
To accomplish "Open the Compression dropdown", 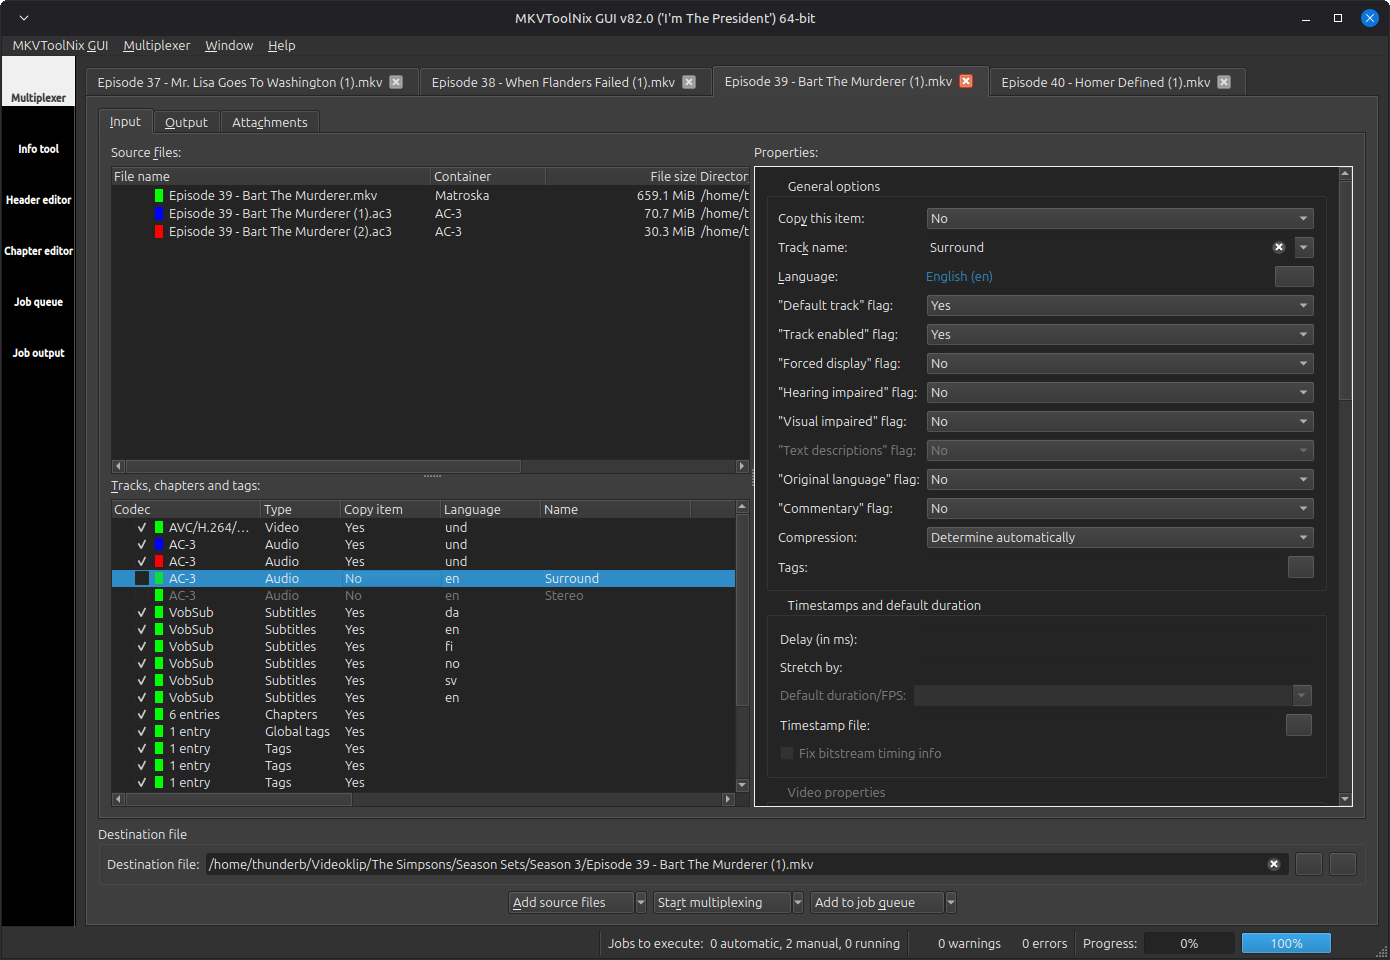I will (1119, 538).
